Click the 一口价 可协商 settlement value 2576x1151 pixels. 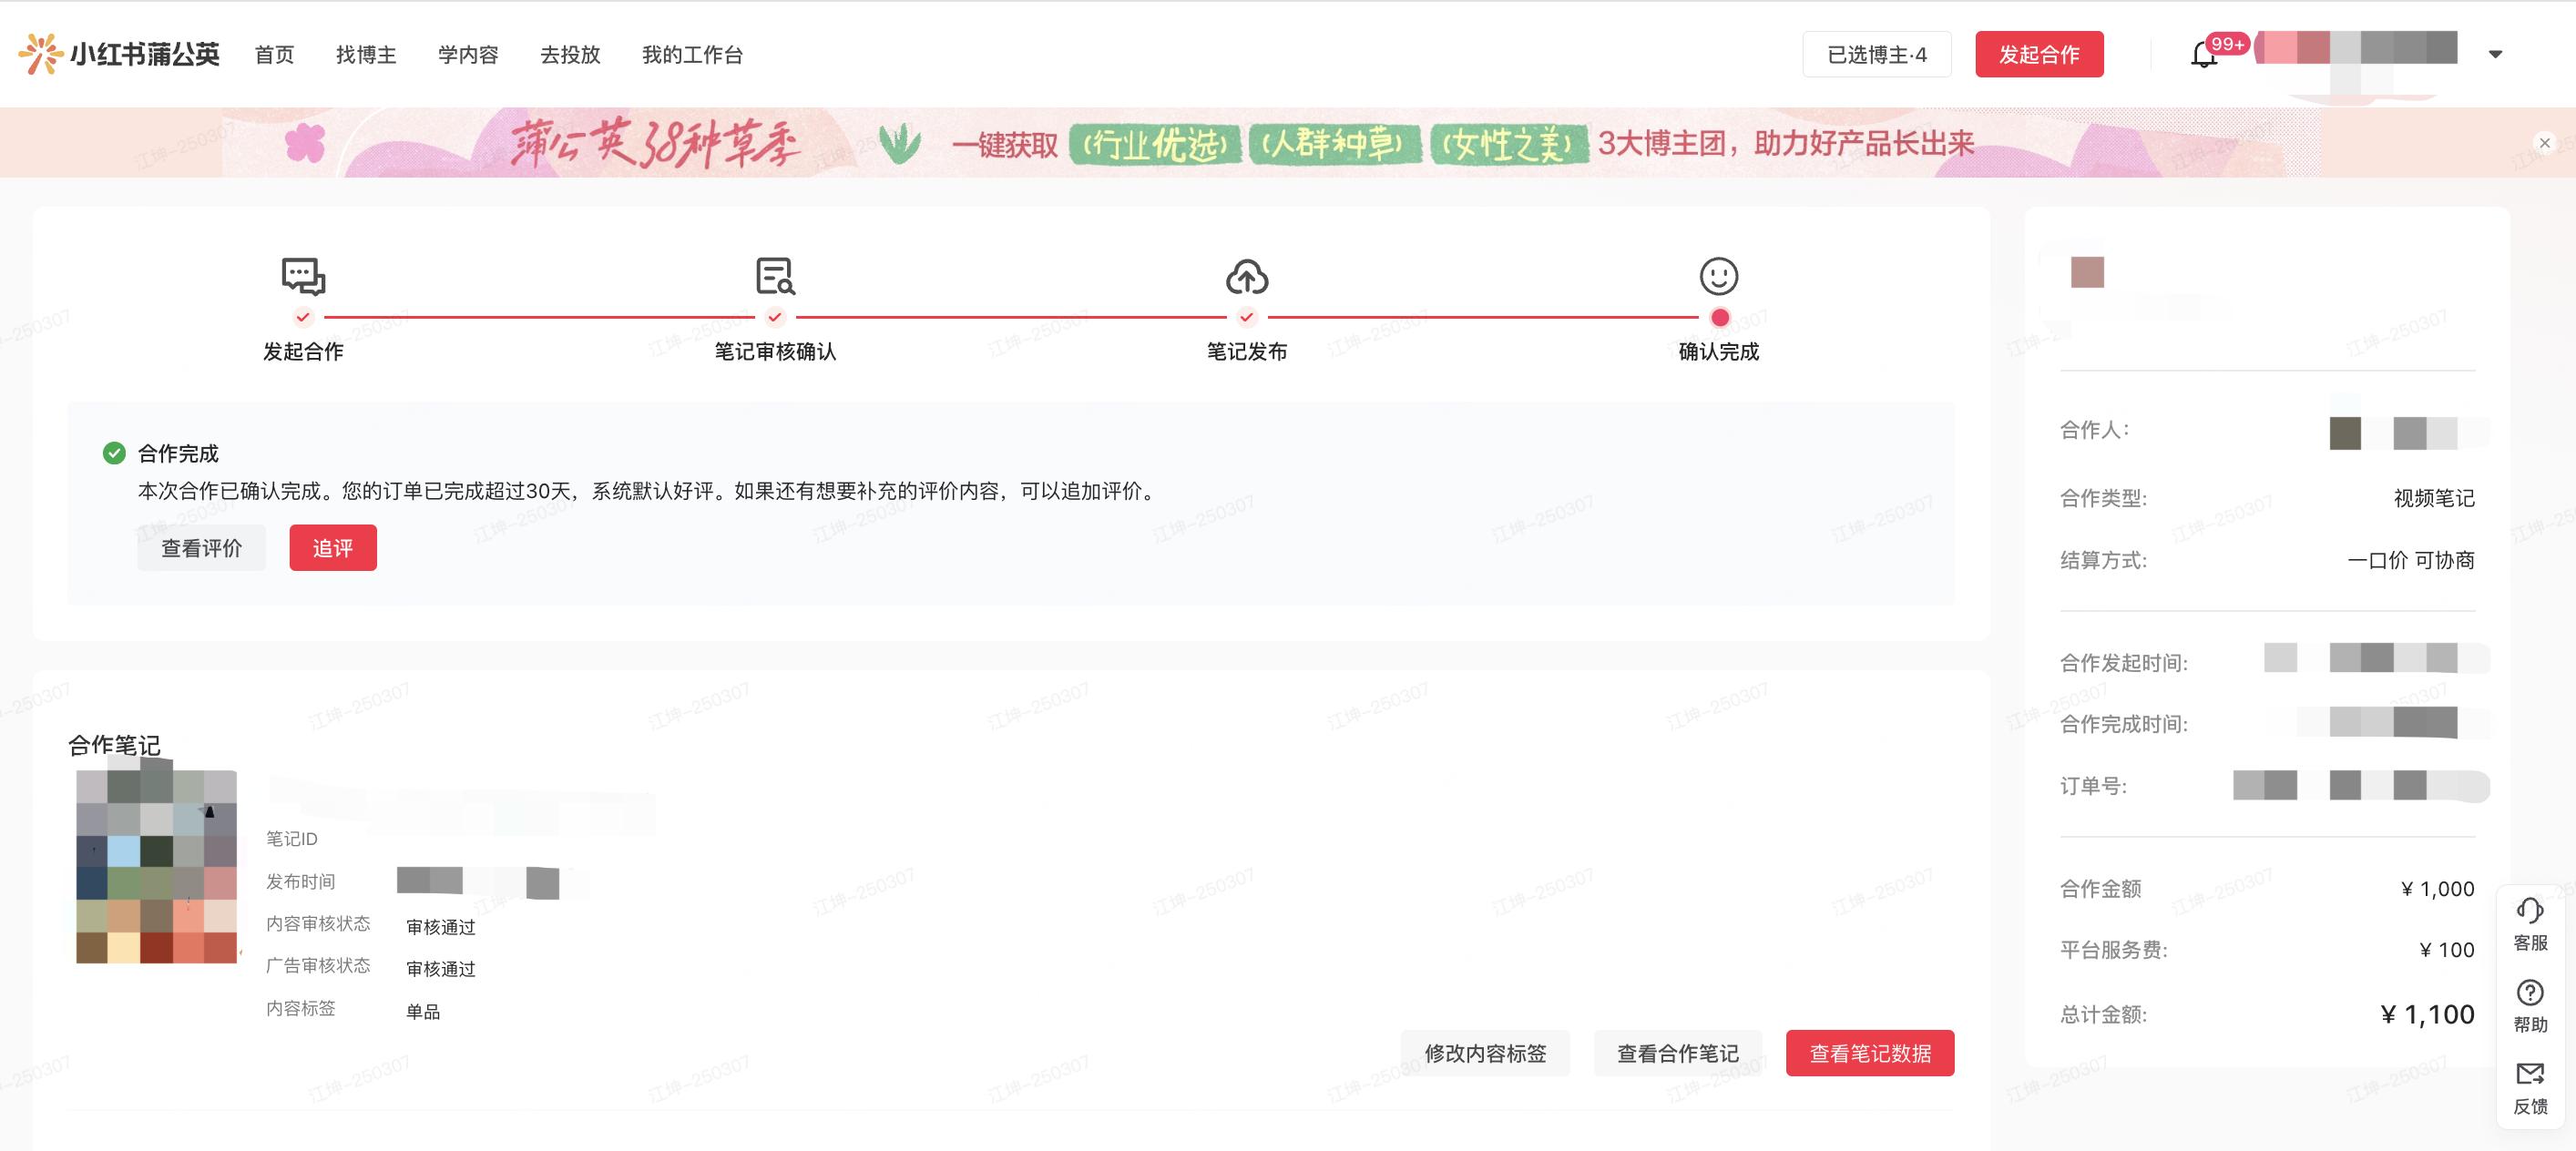(x=2410, y=560)
